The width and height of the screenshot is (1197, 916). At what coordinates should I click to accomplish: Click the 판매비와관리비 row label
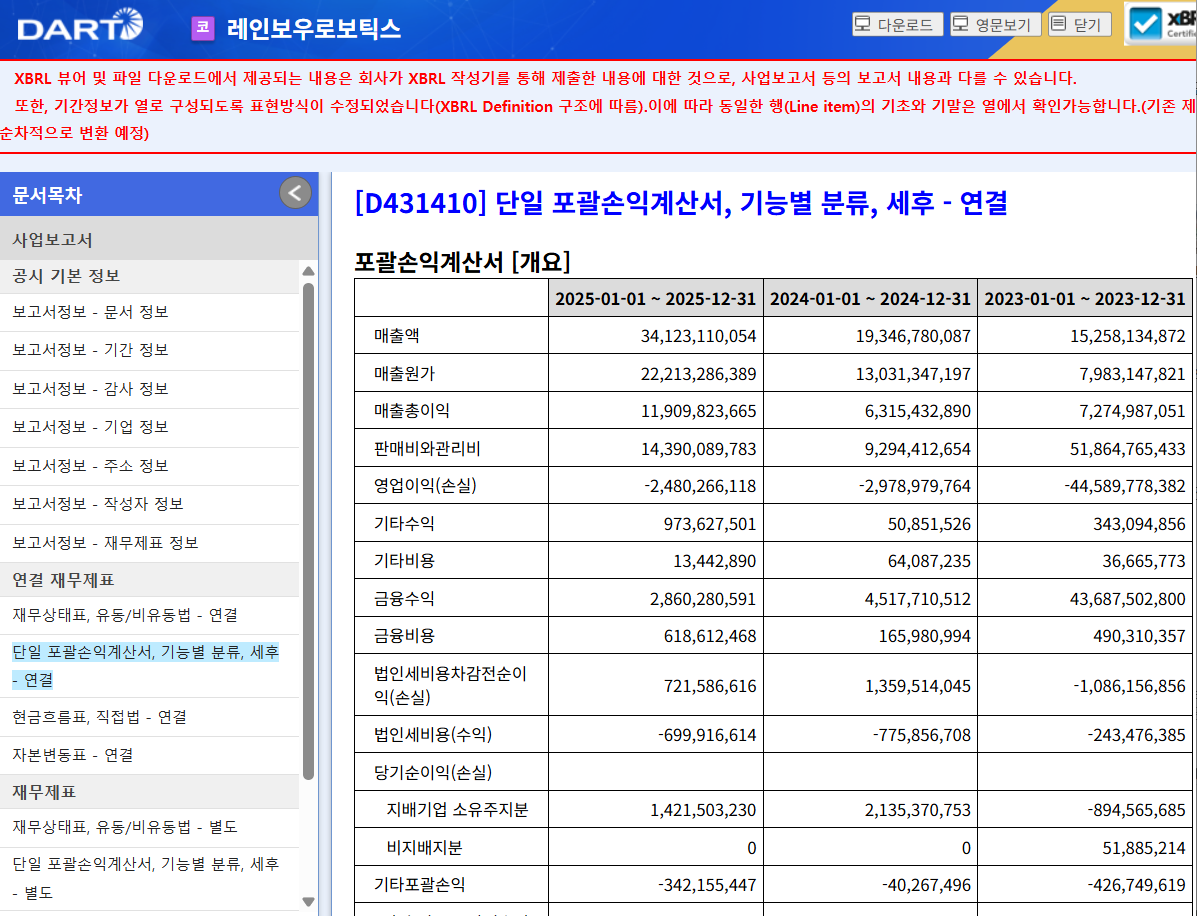pos(427,448)
